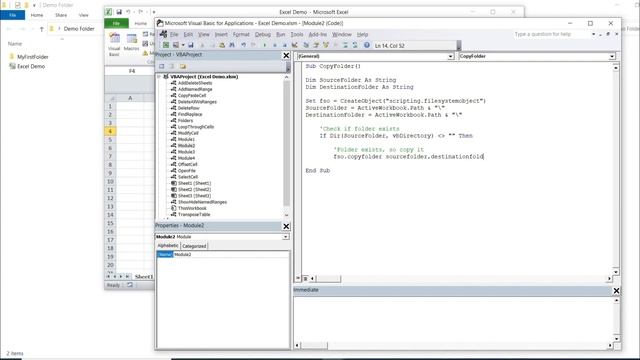
Task: Click the Excel Name Box showing F4
Action: tap(130, 71)
